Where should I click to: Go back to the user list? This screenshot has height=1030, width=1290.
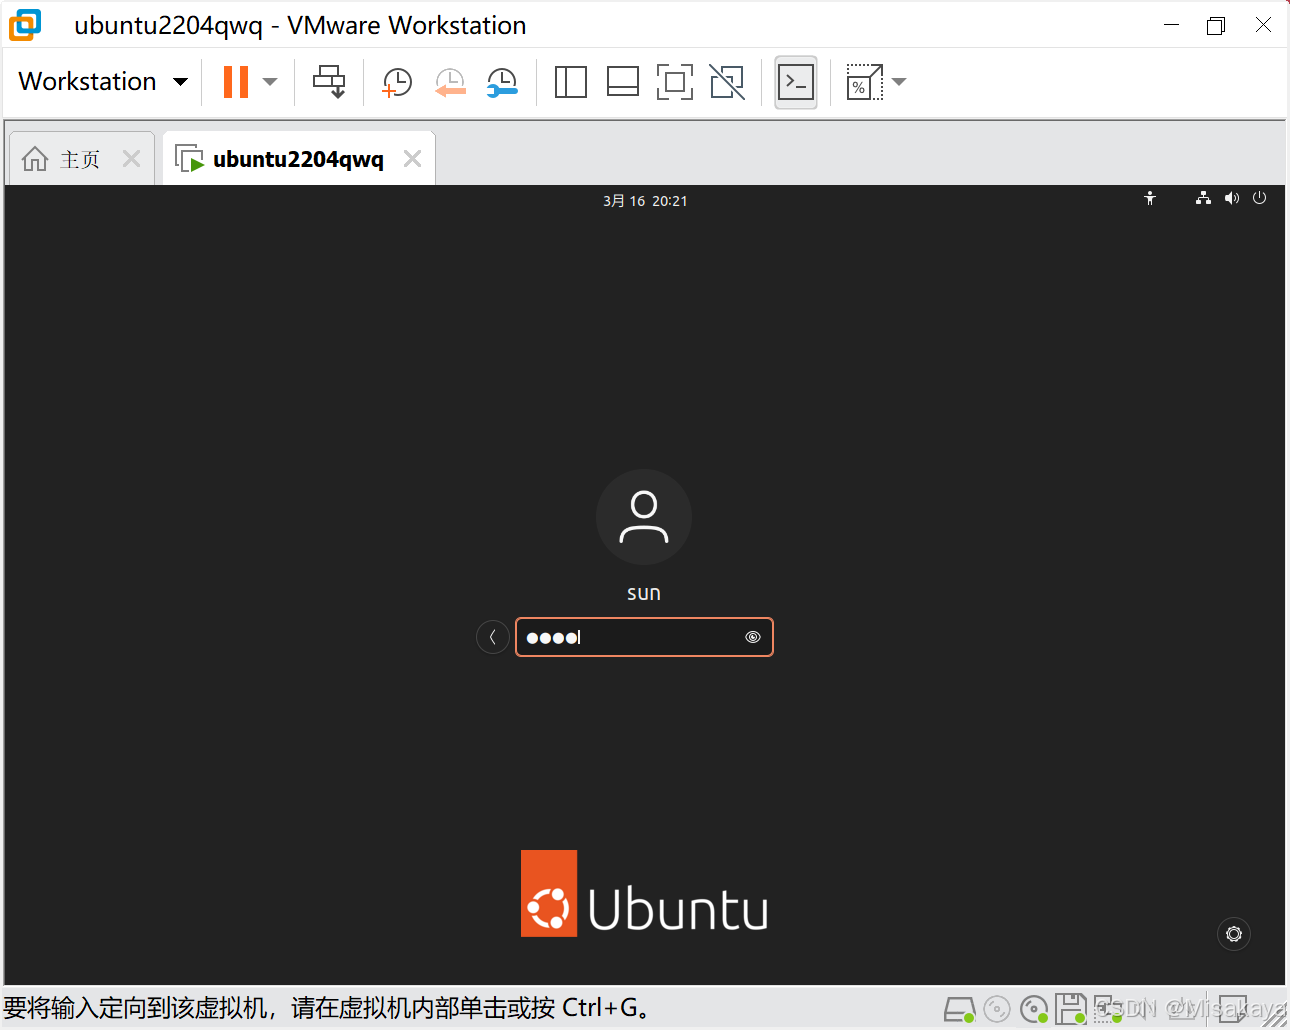tap(492, 637)
